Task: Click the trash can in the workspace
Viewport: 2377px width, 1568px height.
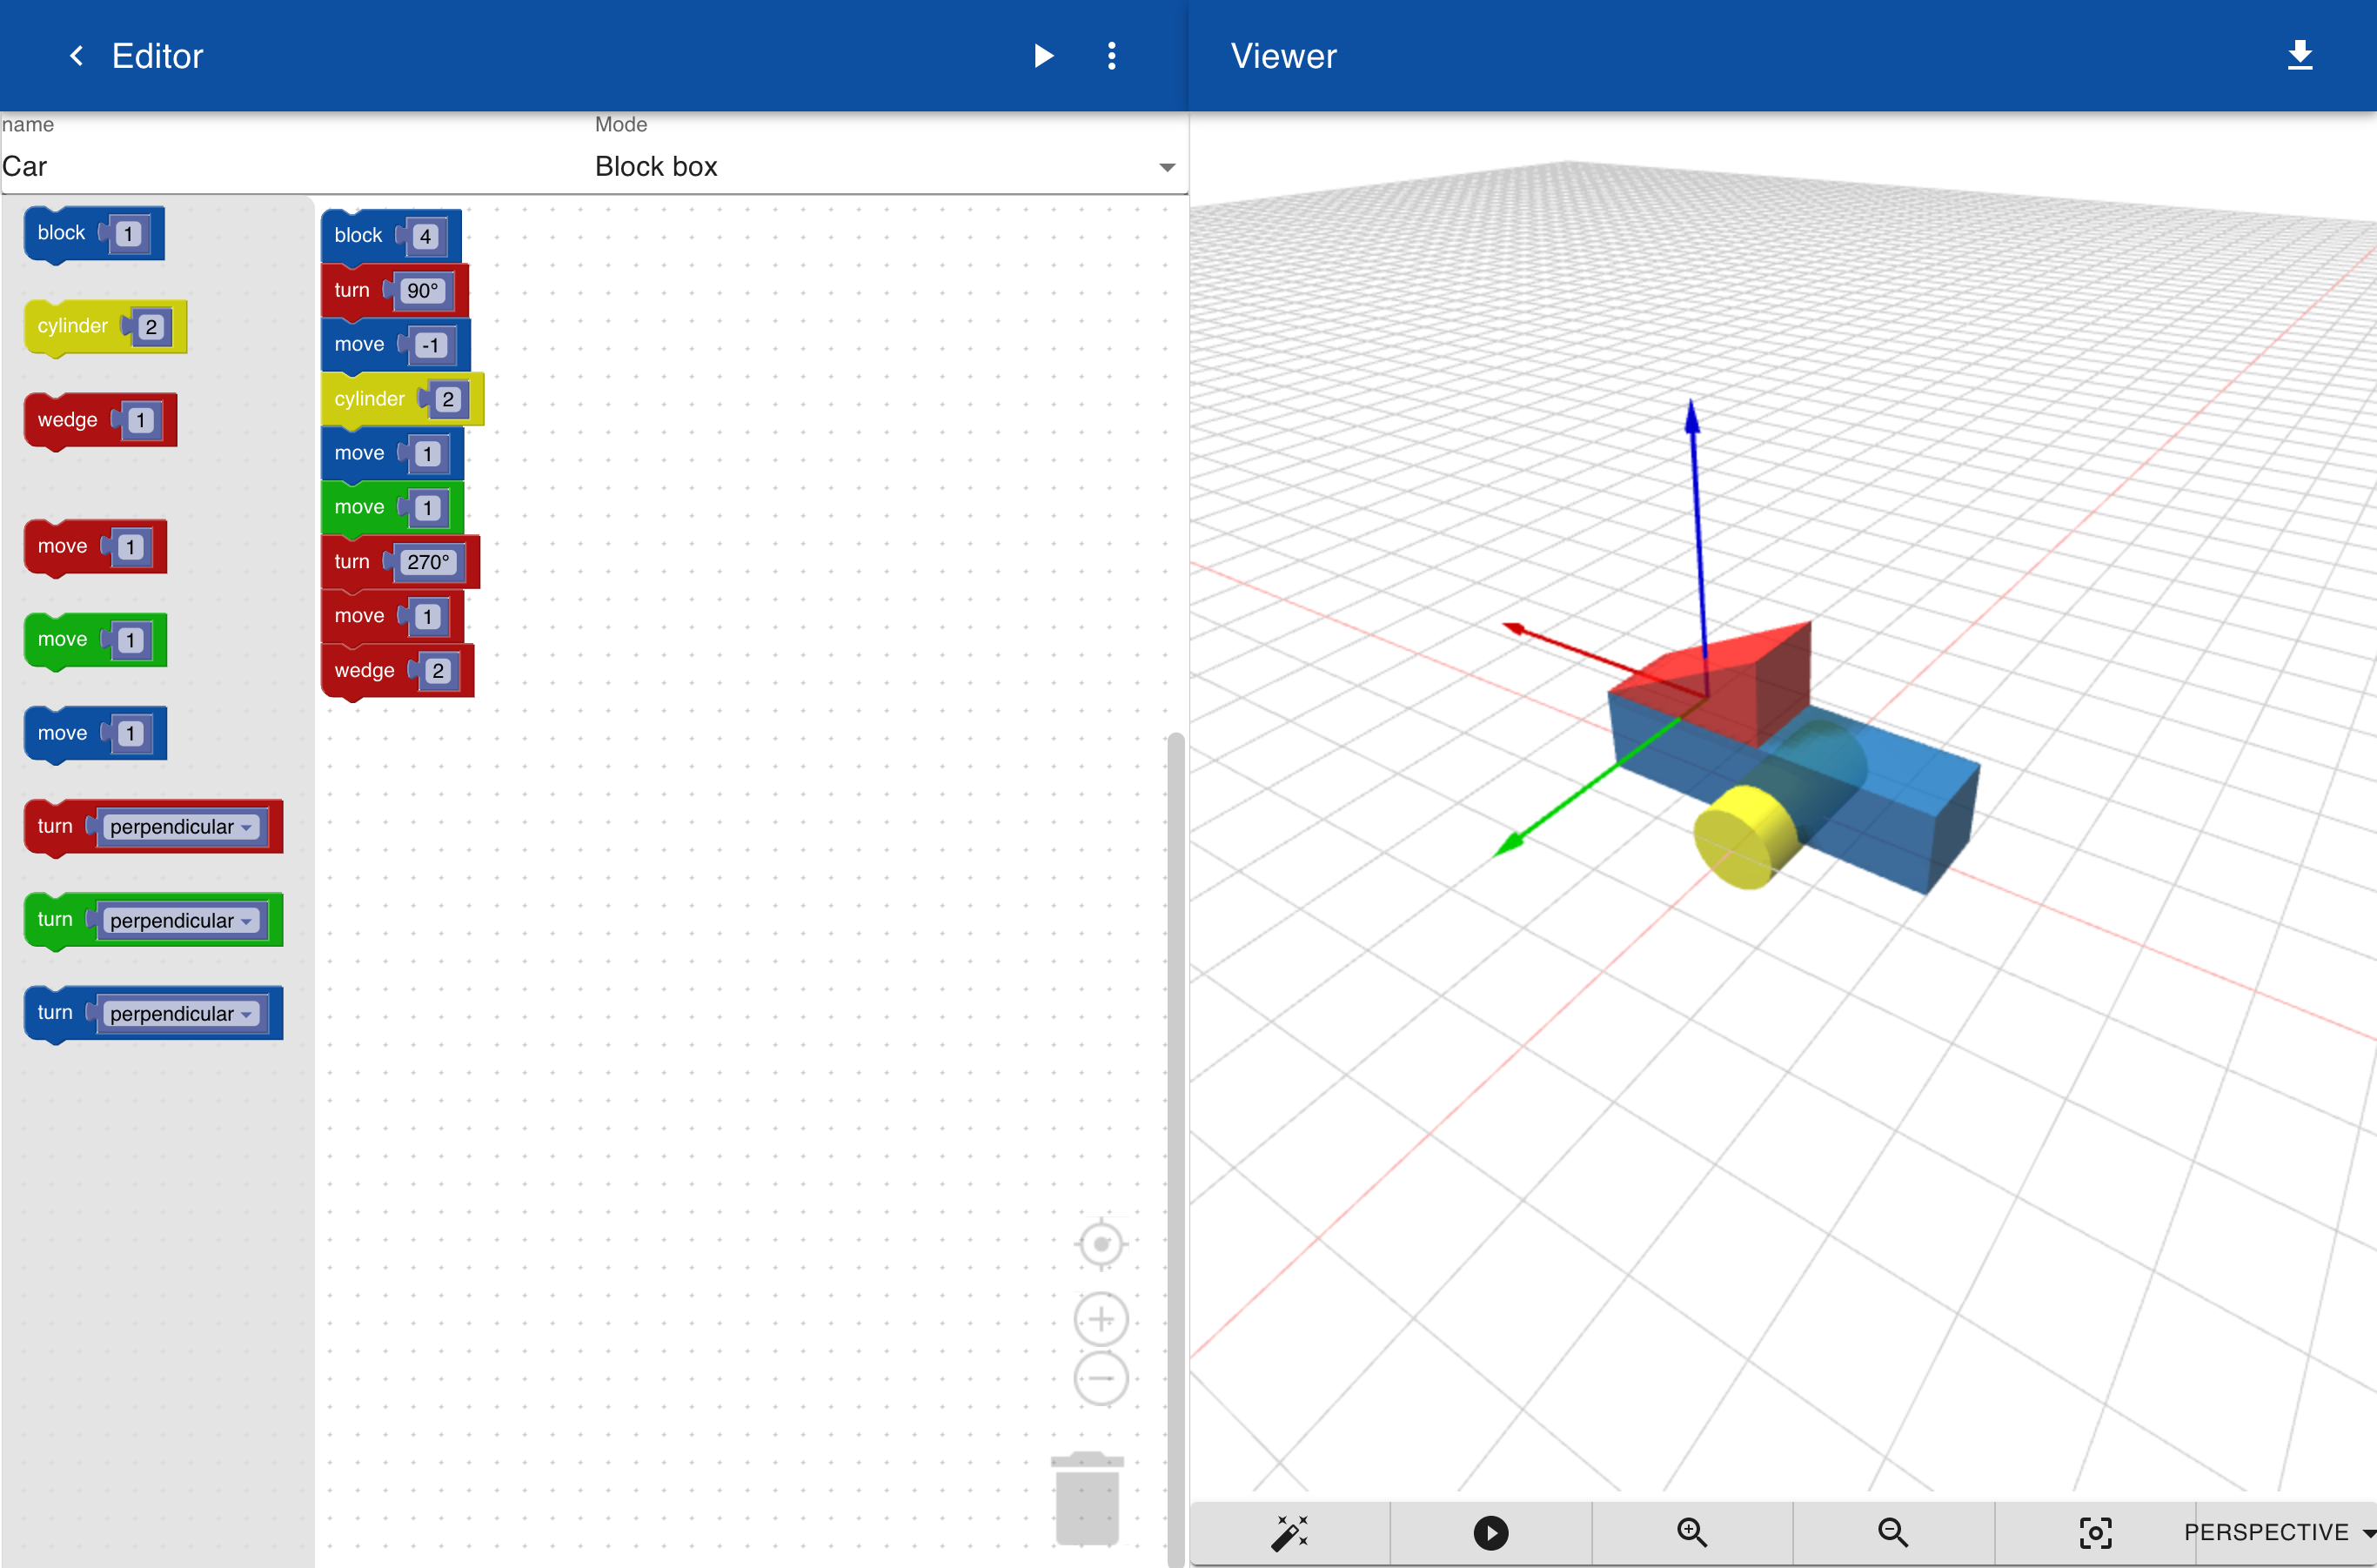Action: point(1087,1498)
